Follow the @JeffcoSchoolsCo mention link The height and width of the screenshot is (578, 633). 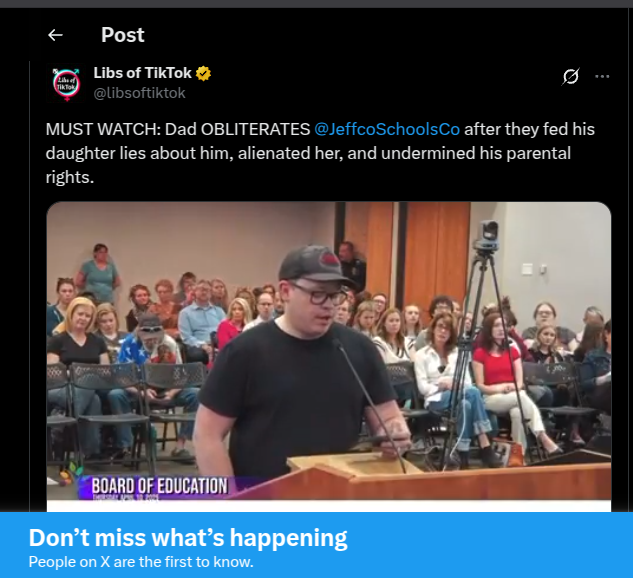(x=387, y=129)
